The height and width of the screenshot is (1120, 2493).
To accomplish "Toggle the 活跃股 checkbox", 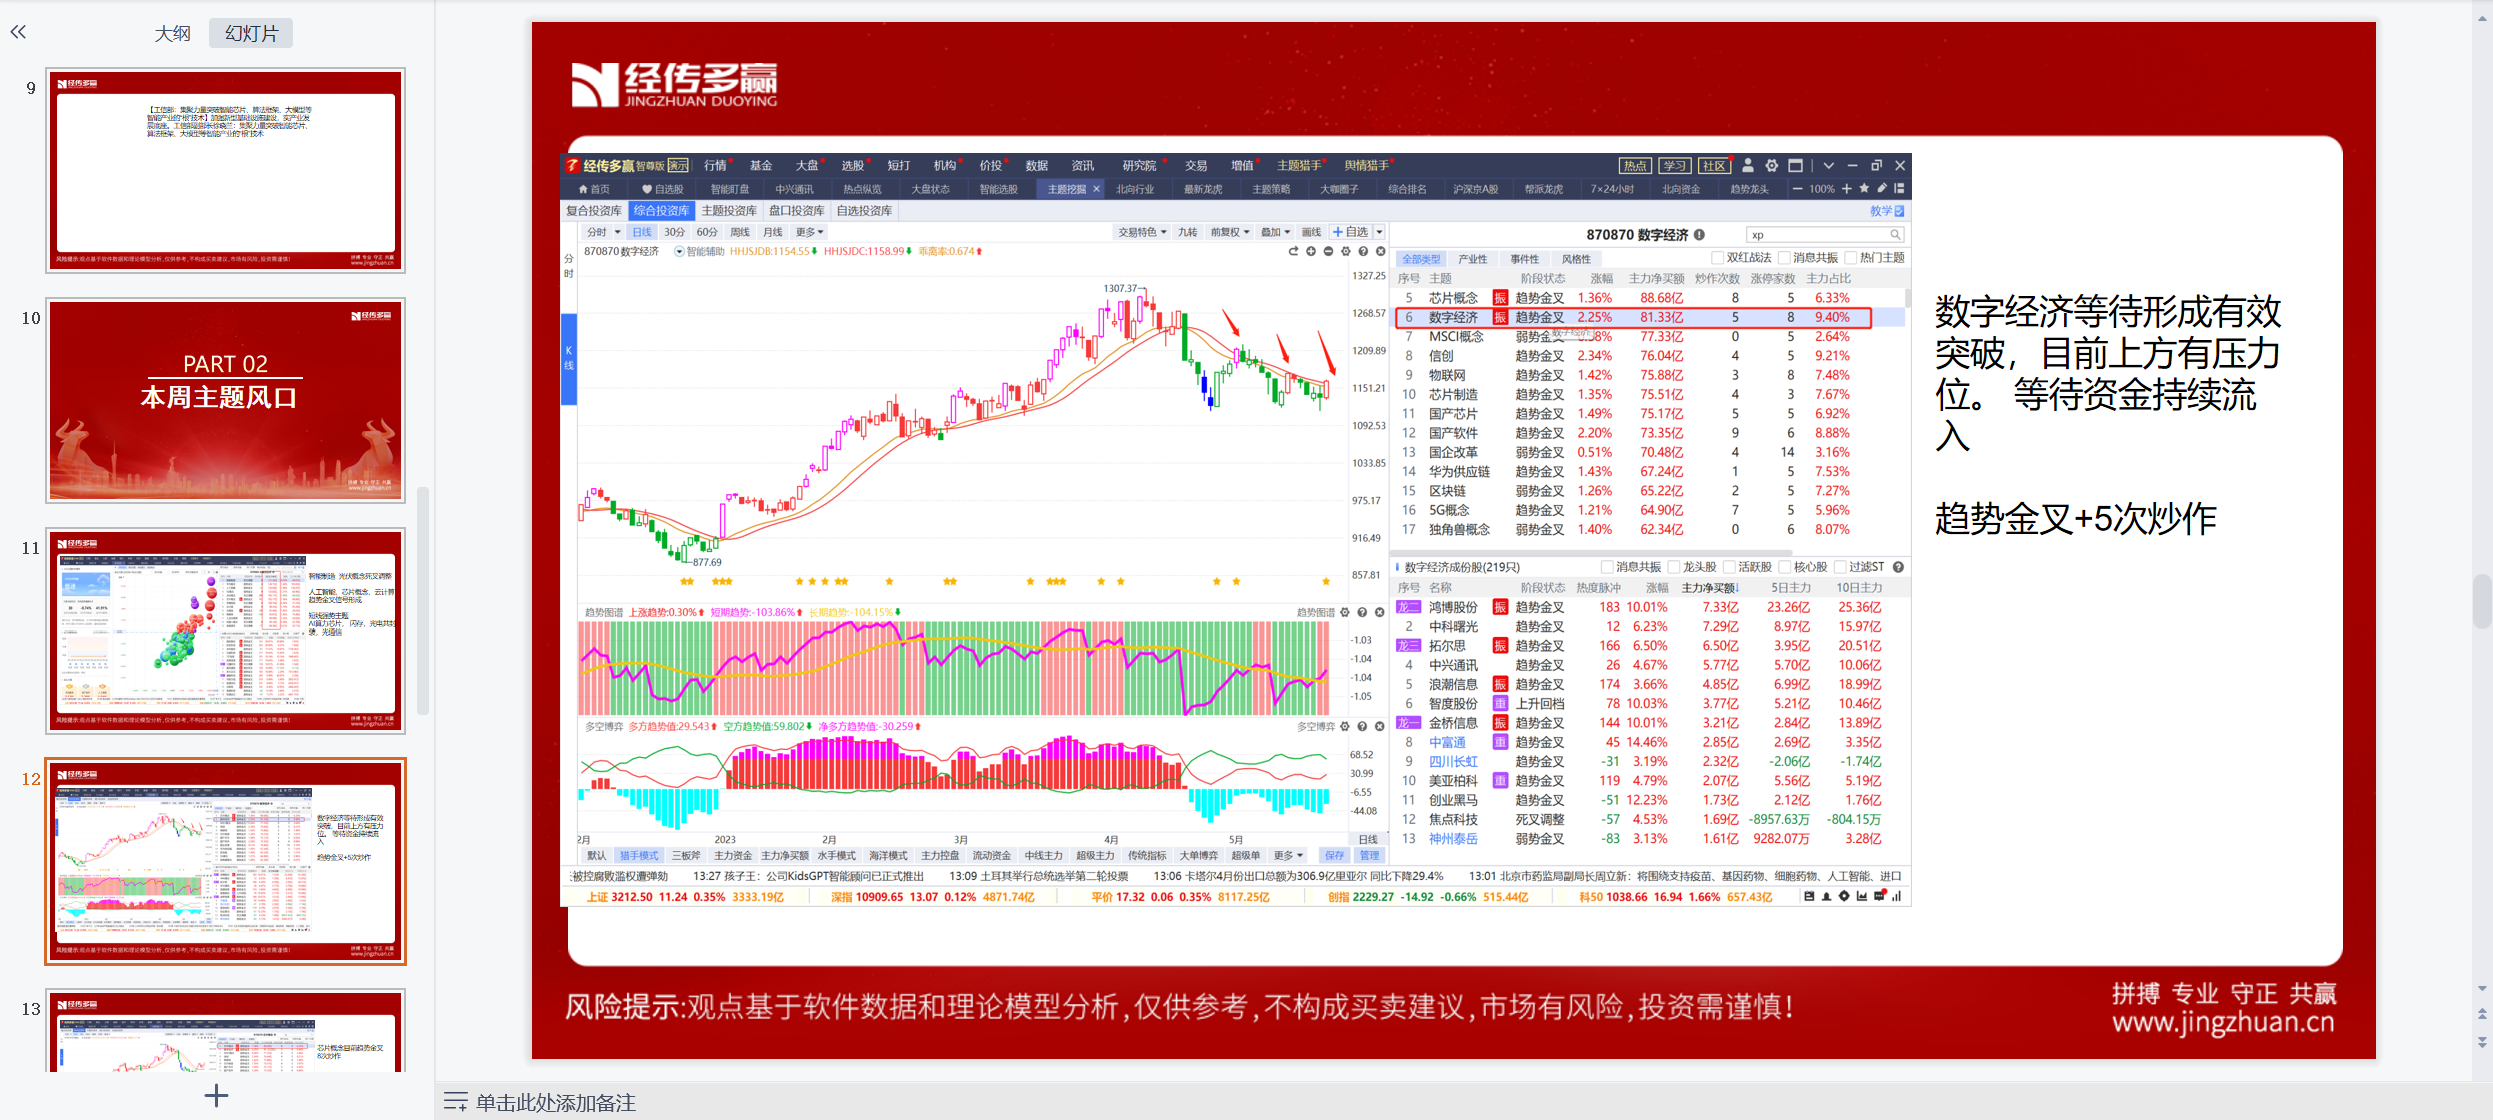I will tap(1728, 567).
